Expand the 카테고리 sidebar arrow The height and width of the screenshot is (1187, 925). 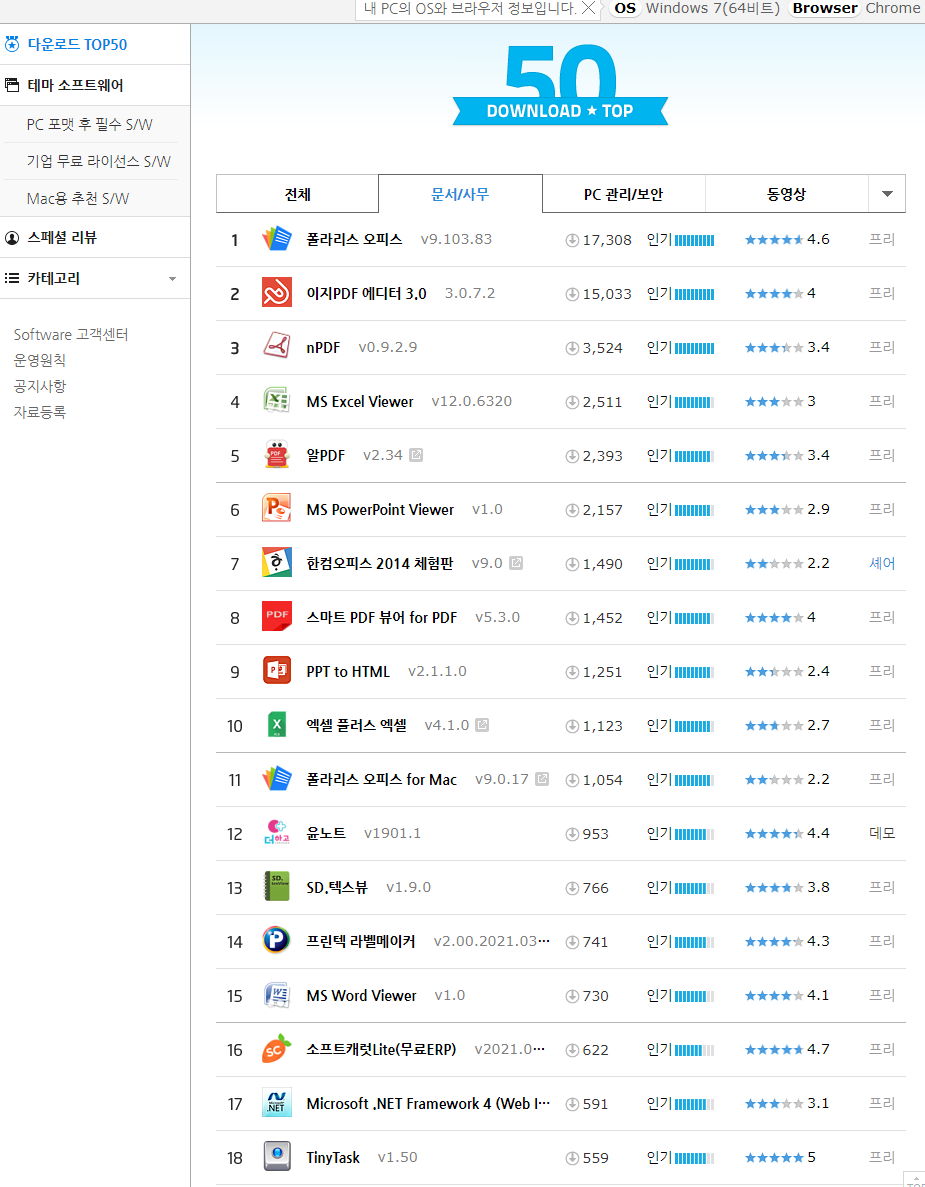(173, 279)
